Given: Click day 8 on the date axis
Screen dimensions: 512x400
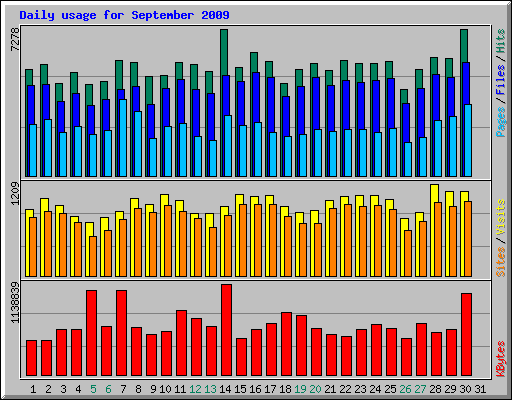Looking at the screenshot, I should [x=138, y=389].
